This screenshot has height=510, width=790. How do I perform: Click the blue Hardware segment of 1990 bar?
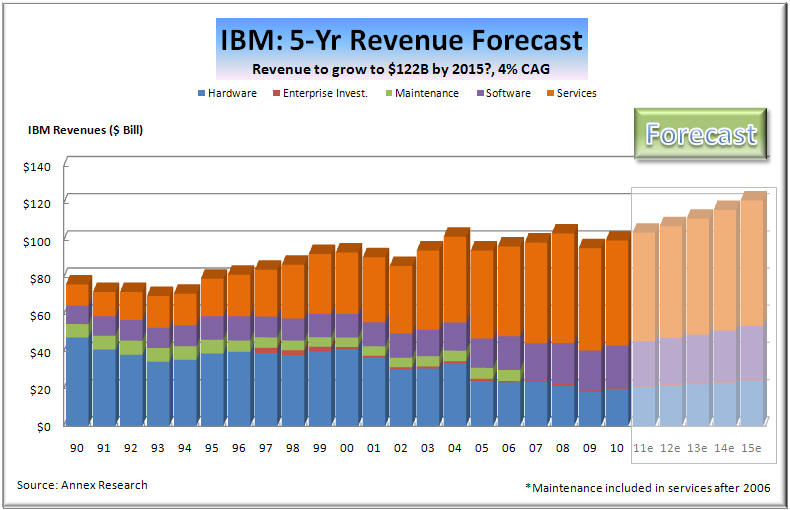tap(76, 380)
